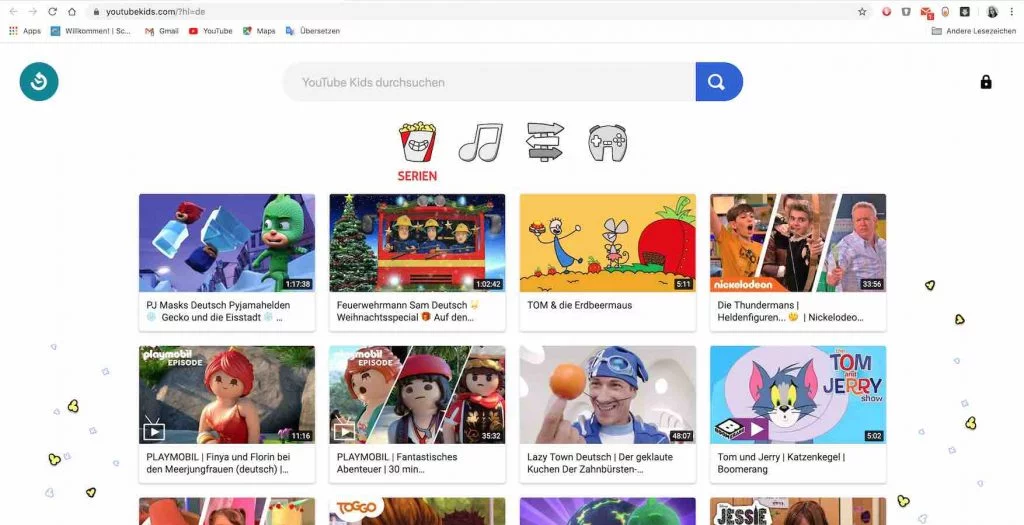
Task: Click the Feuerwehrmann Sam Deutsch title text
Action: [408, 311]
